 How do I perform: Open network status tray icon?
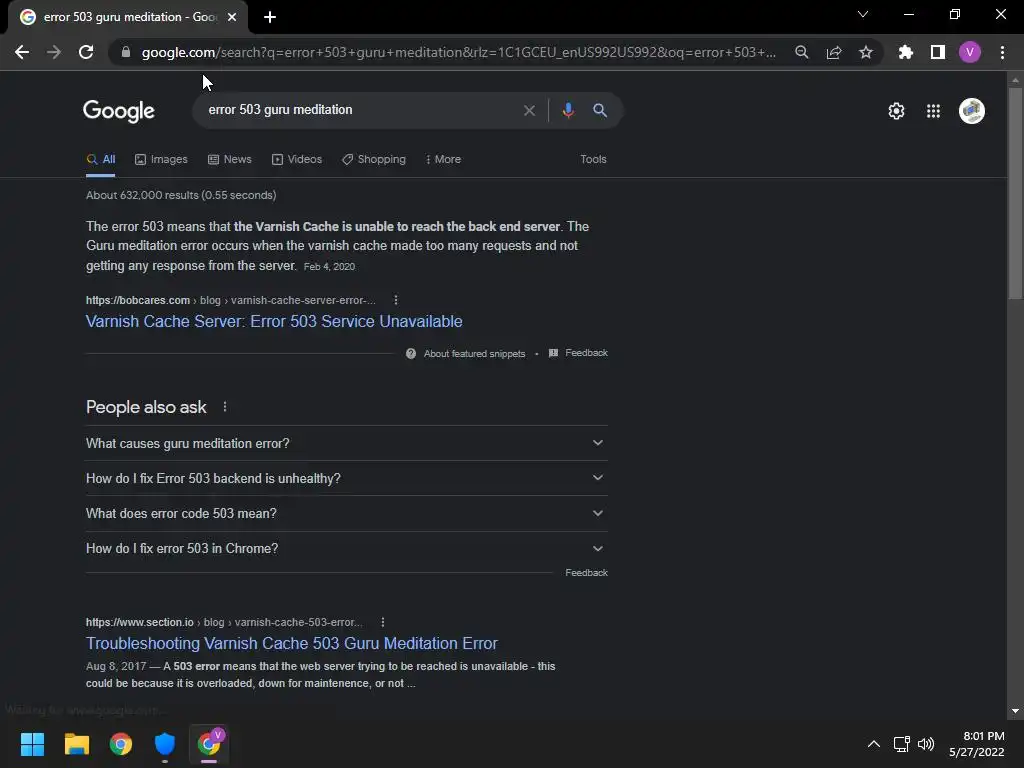point(902,744)
